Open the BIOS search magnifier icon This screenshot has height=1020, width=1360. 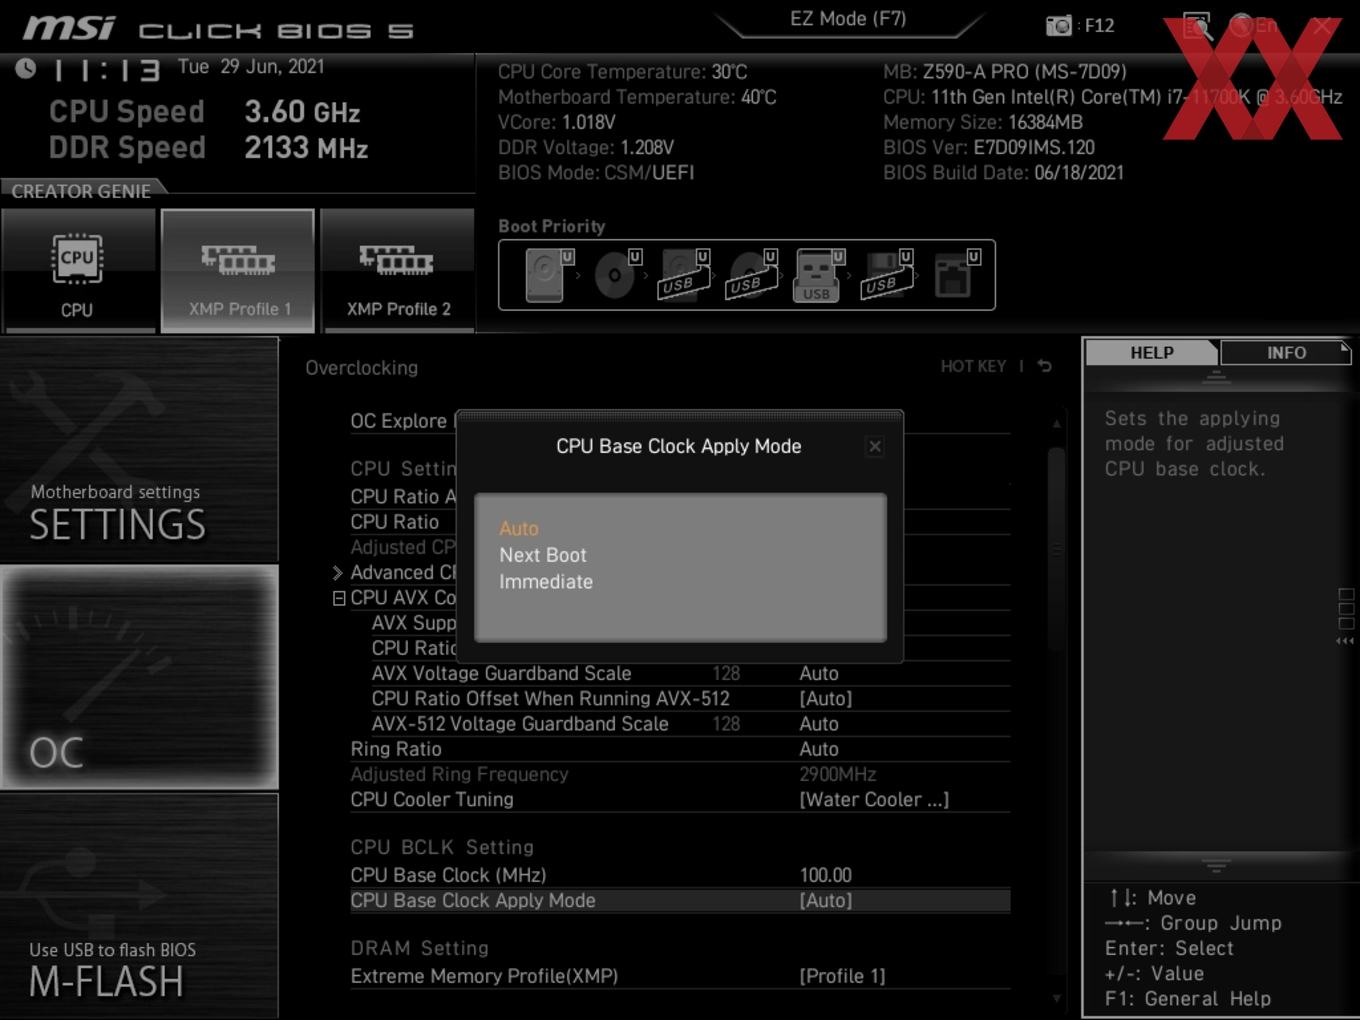[x=1197, y=26]
